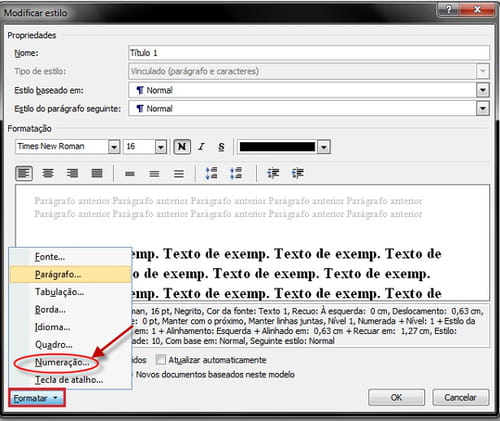Expand the Estilo baseado em dropdown
Image resolution: width=500 pixels, height=421 pixels.
(x=483, y=90)
